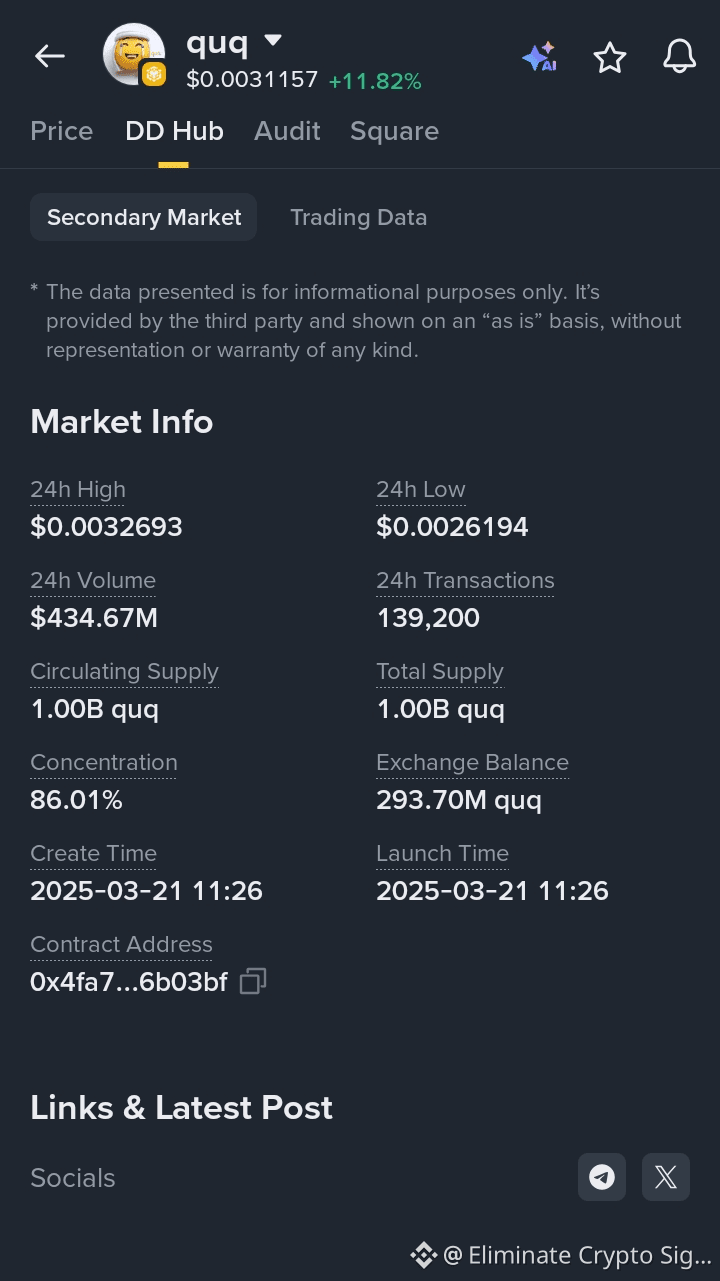Tap the notification bell icon

point(680,57)
